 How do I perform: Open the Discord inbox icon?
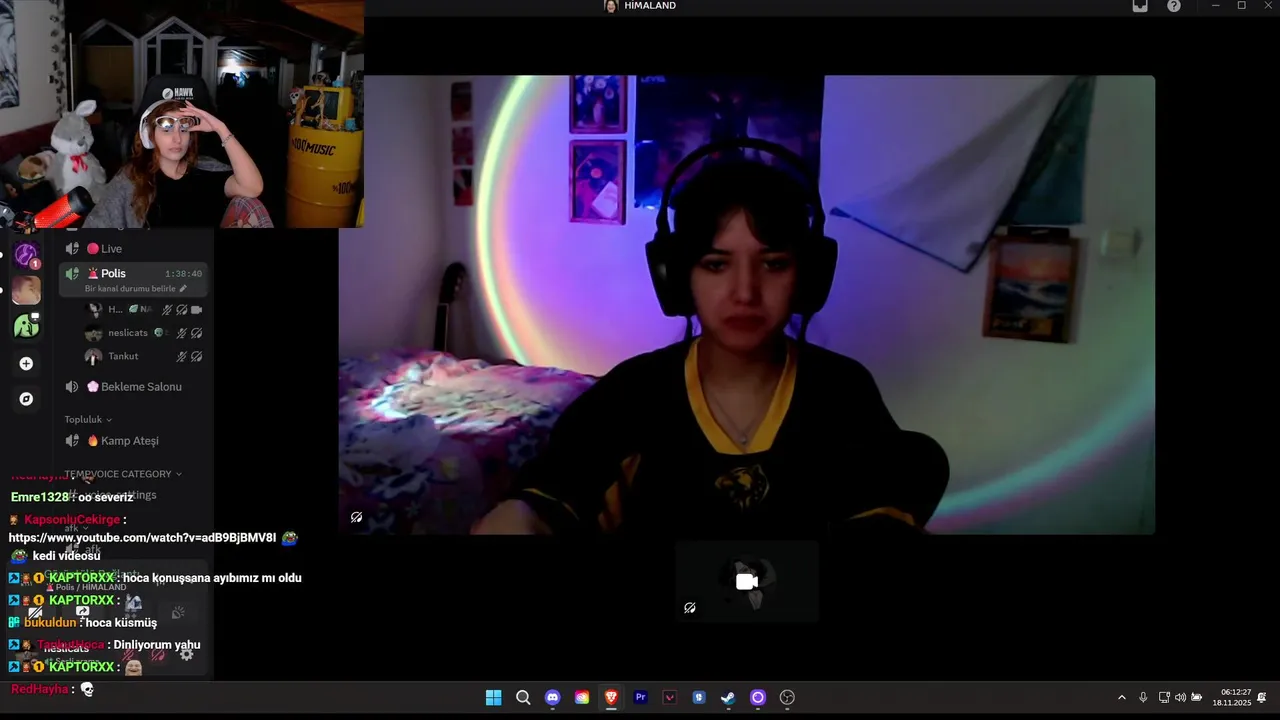click(1140, 6)
